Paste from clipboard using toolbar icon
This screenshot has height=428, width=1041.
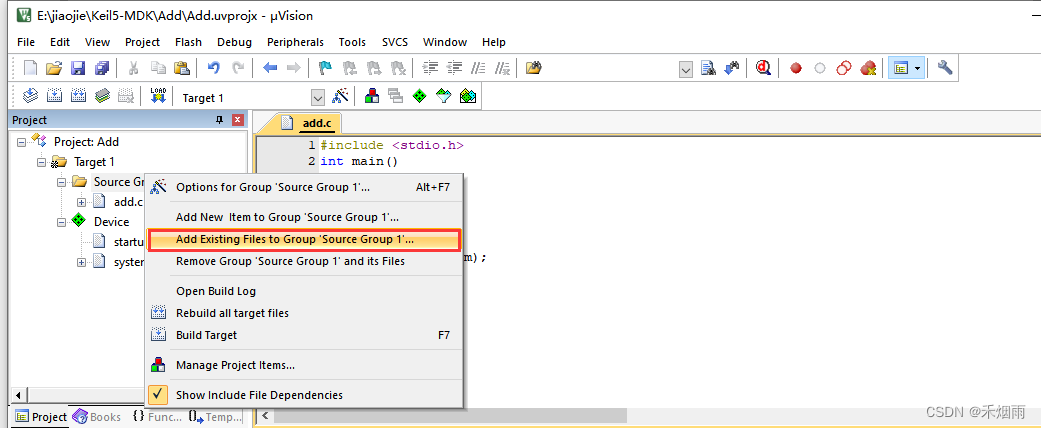181,68
